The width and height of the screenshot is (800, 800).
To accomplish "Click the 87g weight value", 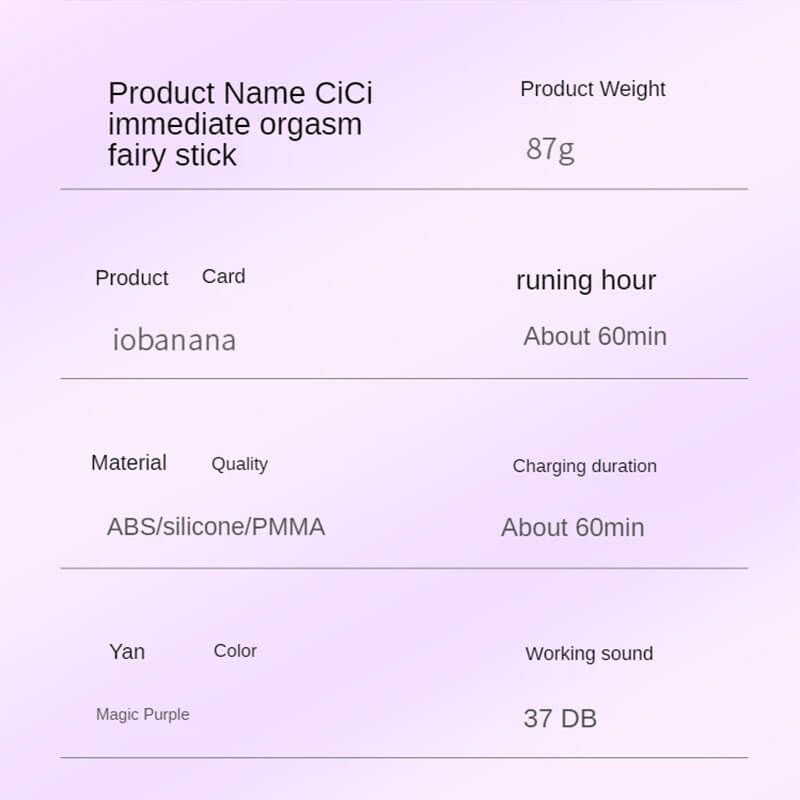I will point(550,149).
